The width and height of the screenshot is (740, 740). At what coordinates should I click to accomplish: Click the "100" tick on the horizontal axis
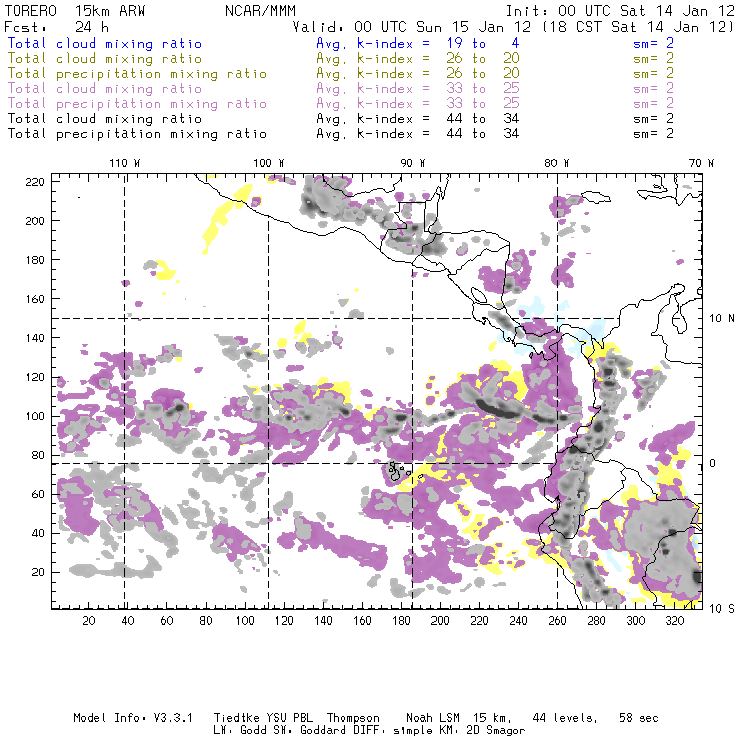[x=245, y=621]
